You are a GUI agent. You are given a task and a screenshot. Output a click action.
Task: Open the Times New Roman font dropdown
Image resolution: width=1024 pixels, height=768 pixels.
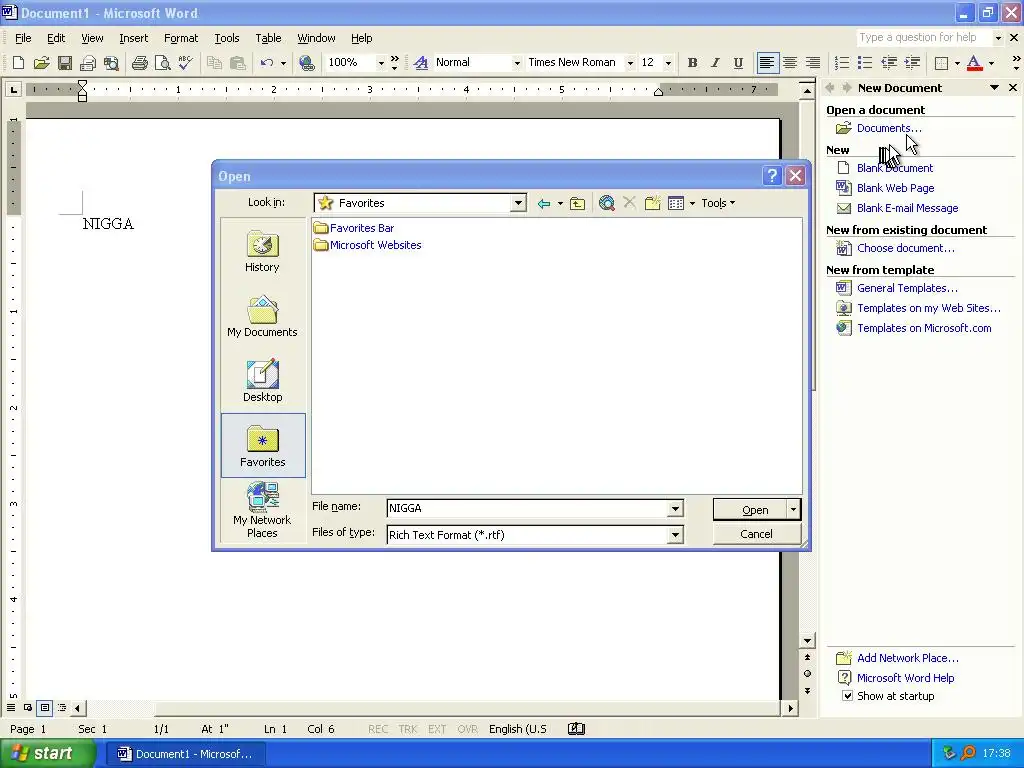pyautogui.click(x=630, y=63)
